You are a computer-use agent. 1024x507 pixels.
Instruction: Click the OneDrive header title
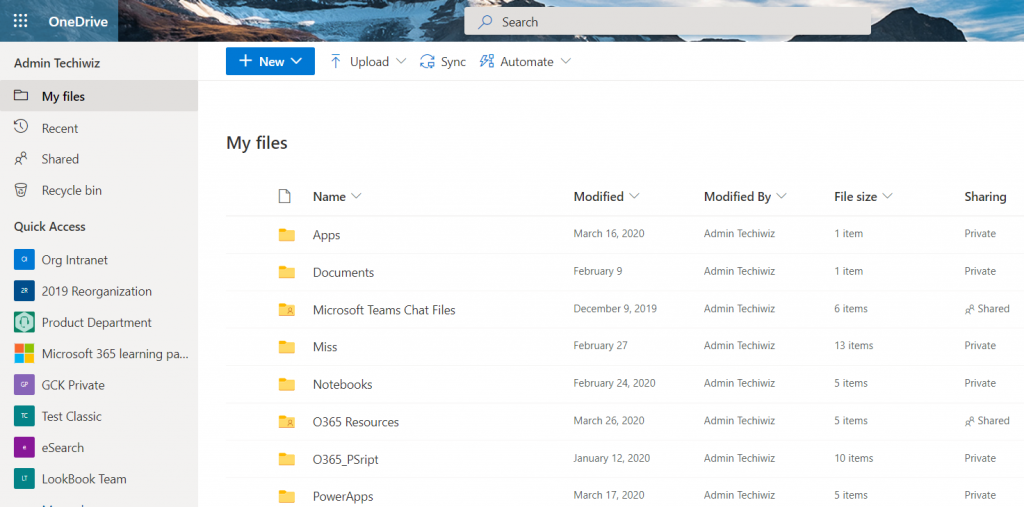pyautogui.click(x=78, y=22)
